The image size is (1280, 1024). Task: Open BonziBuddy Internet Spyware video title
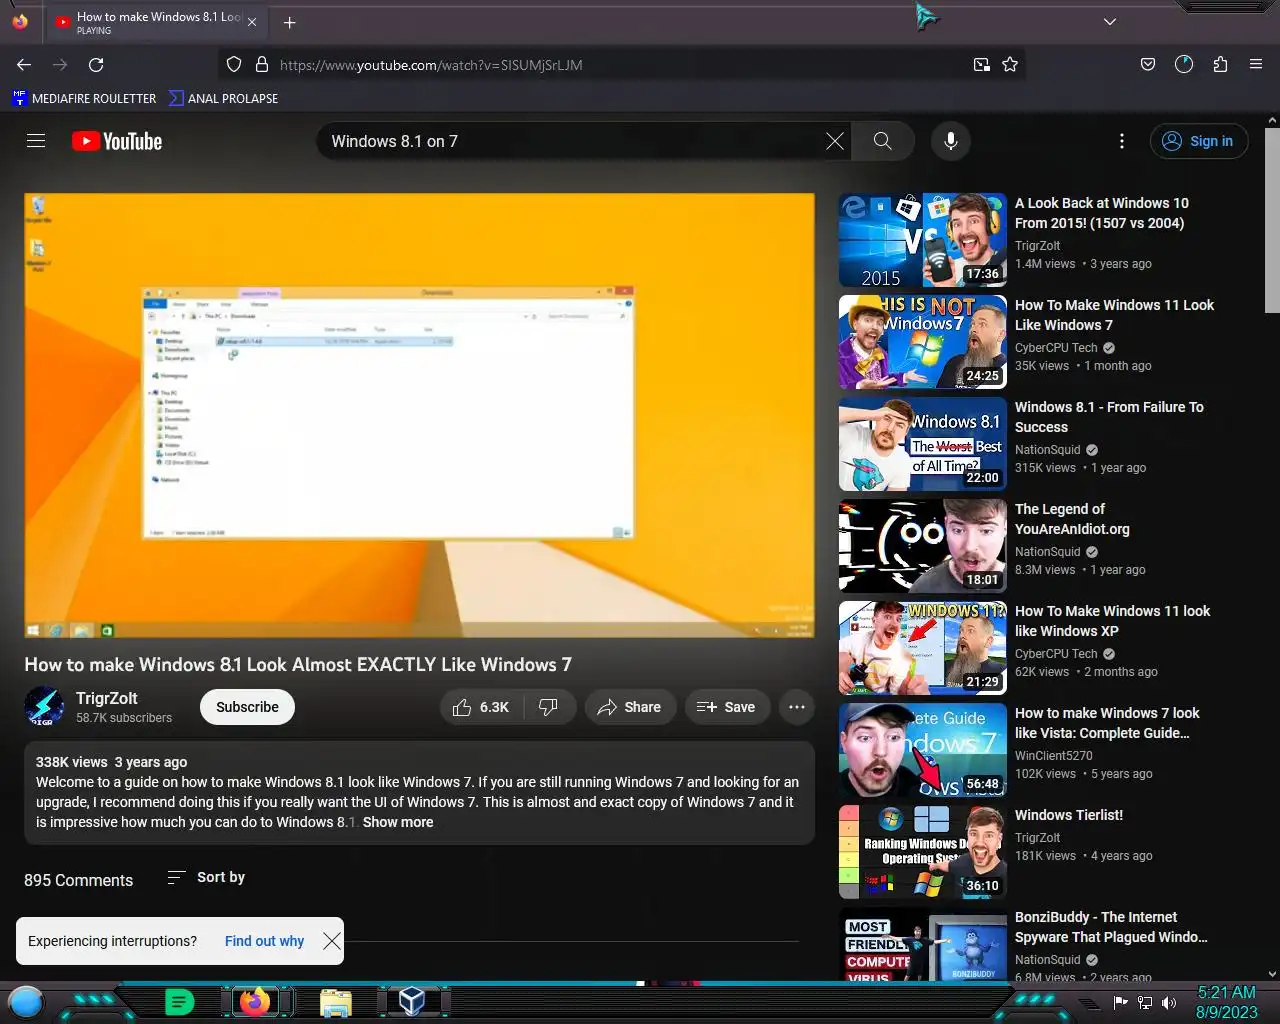tap(1111, 927)
